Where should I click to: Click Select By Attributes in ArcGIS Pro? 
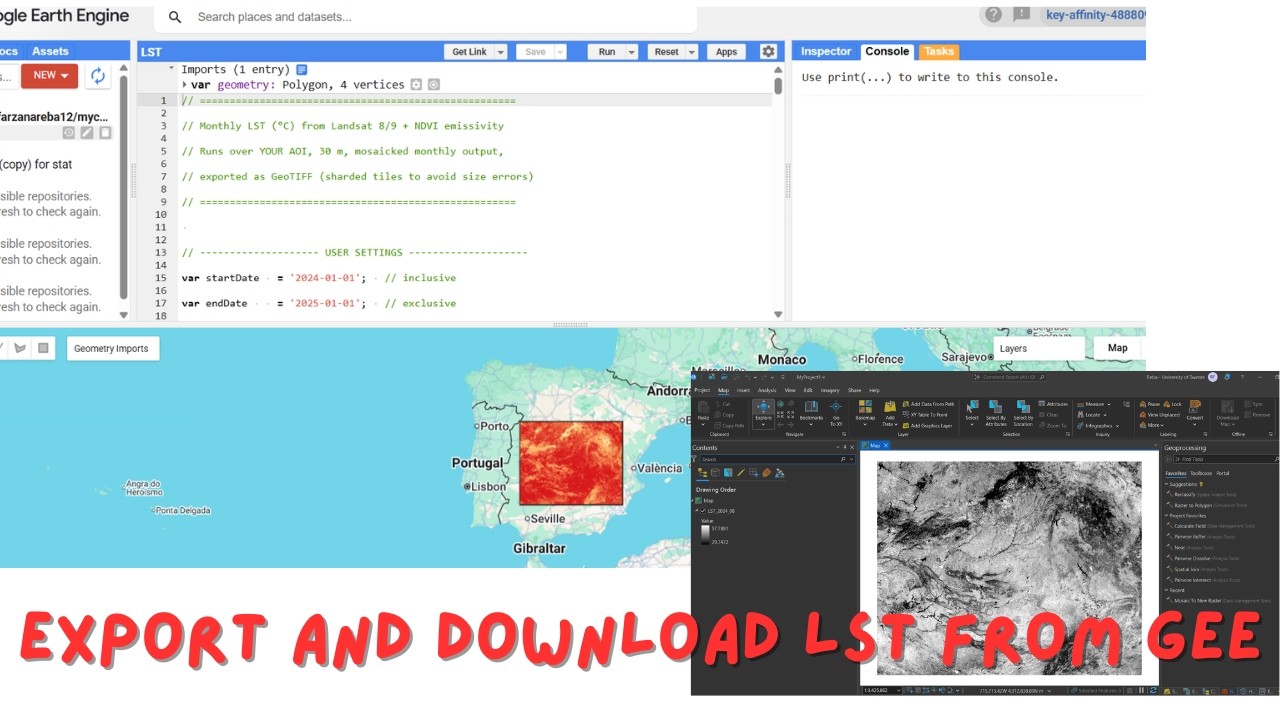click(x=995, y=413)
